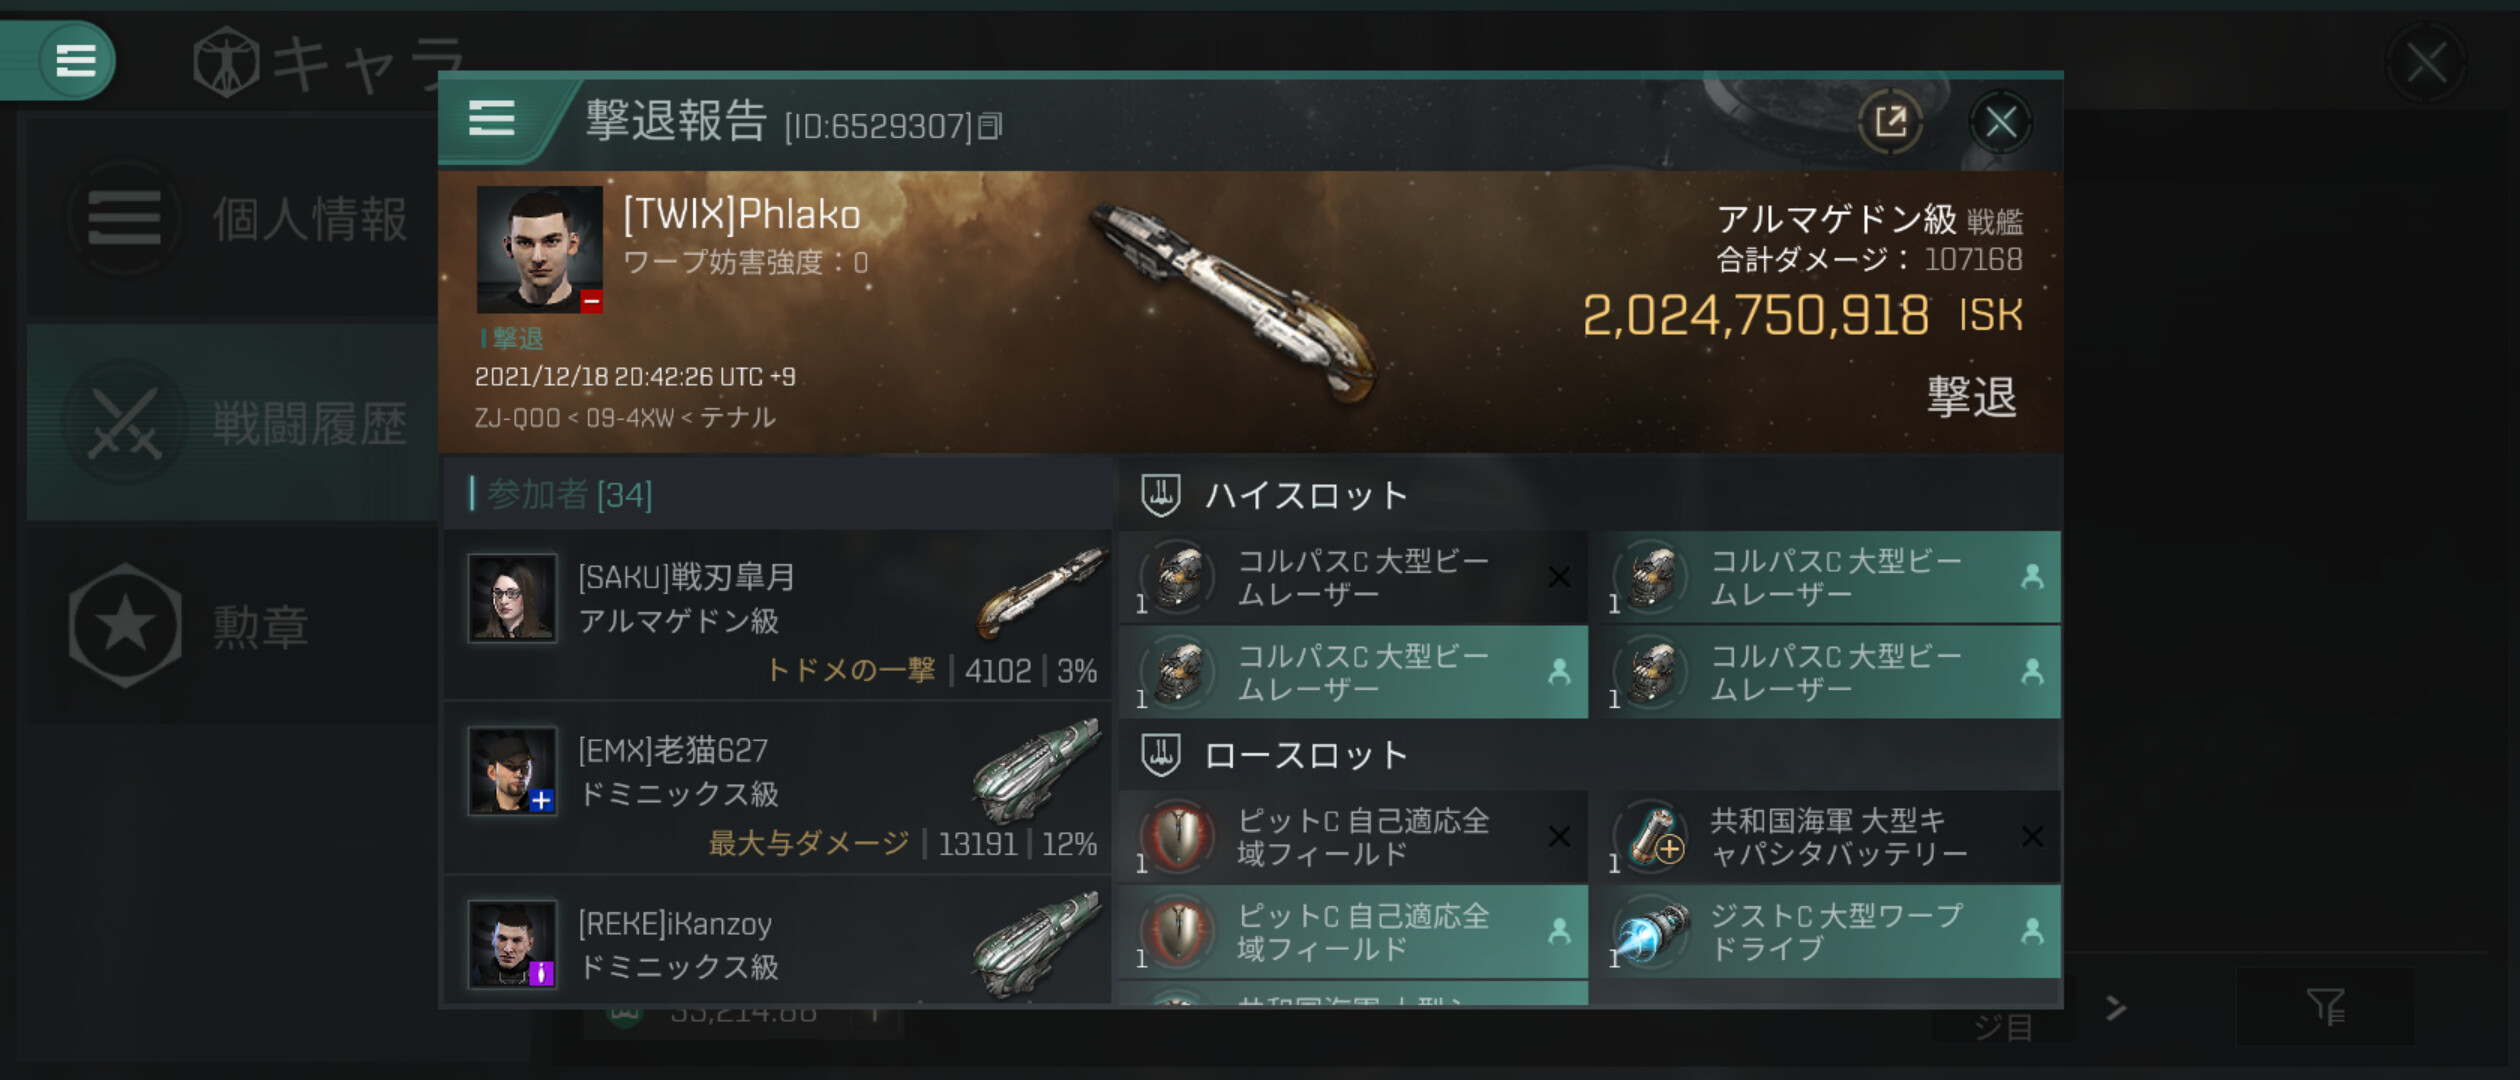Screen dimensions: 2520x1080
Task: Open participant [EMX]老猫627 entry
Action: pyautogui.click(x=778, y=789)
